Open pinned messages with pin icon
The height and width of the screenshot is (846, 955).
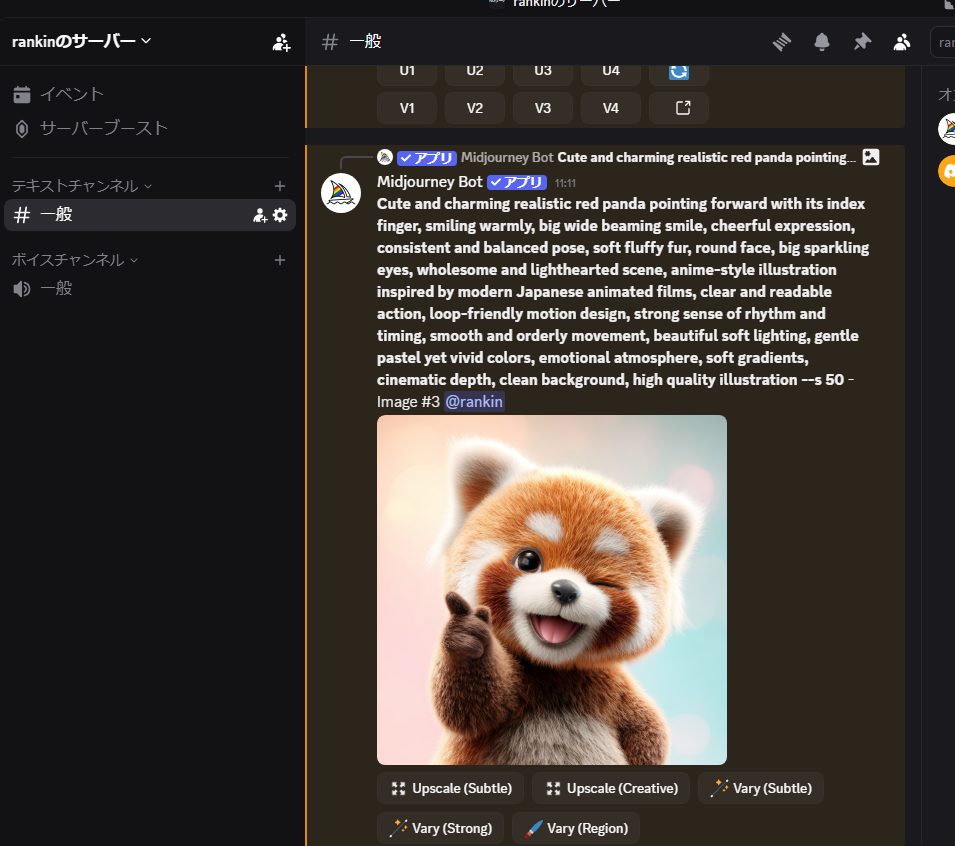click(x=862, y=42)
